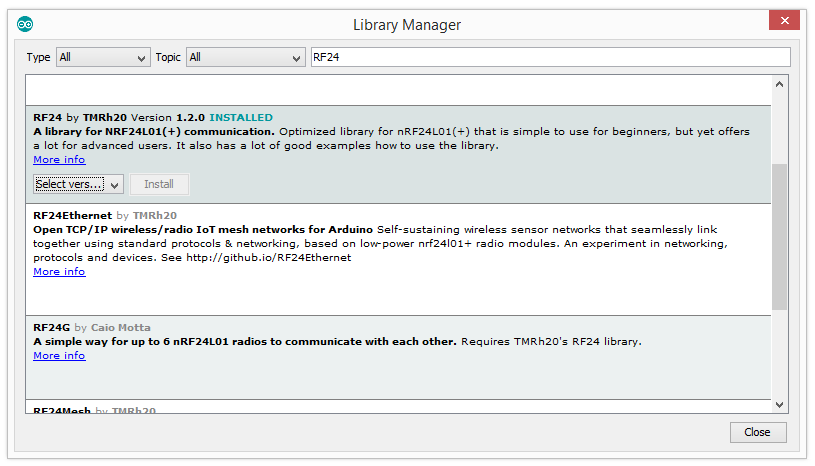The height and width of the screenshot is (466, 815).
Task: Close the Library Manager with red X
Action: pyautogui.click(x=784, y=20)
